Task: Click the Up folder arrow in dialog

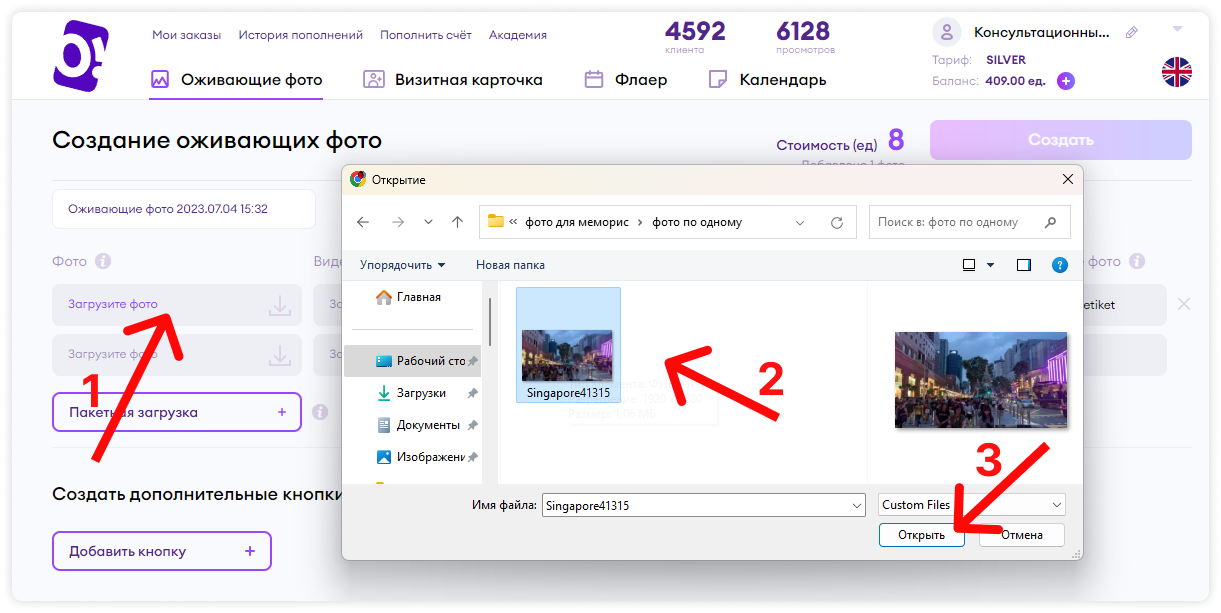Action: (457, 222)
